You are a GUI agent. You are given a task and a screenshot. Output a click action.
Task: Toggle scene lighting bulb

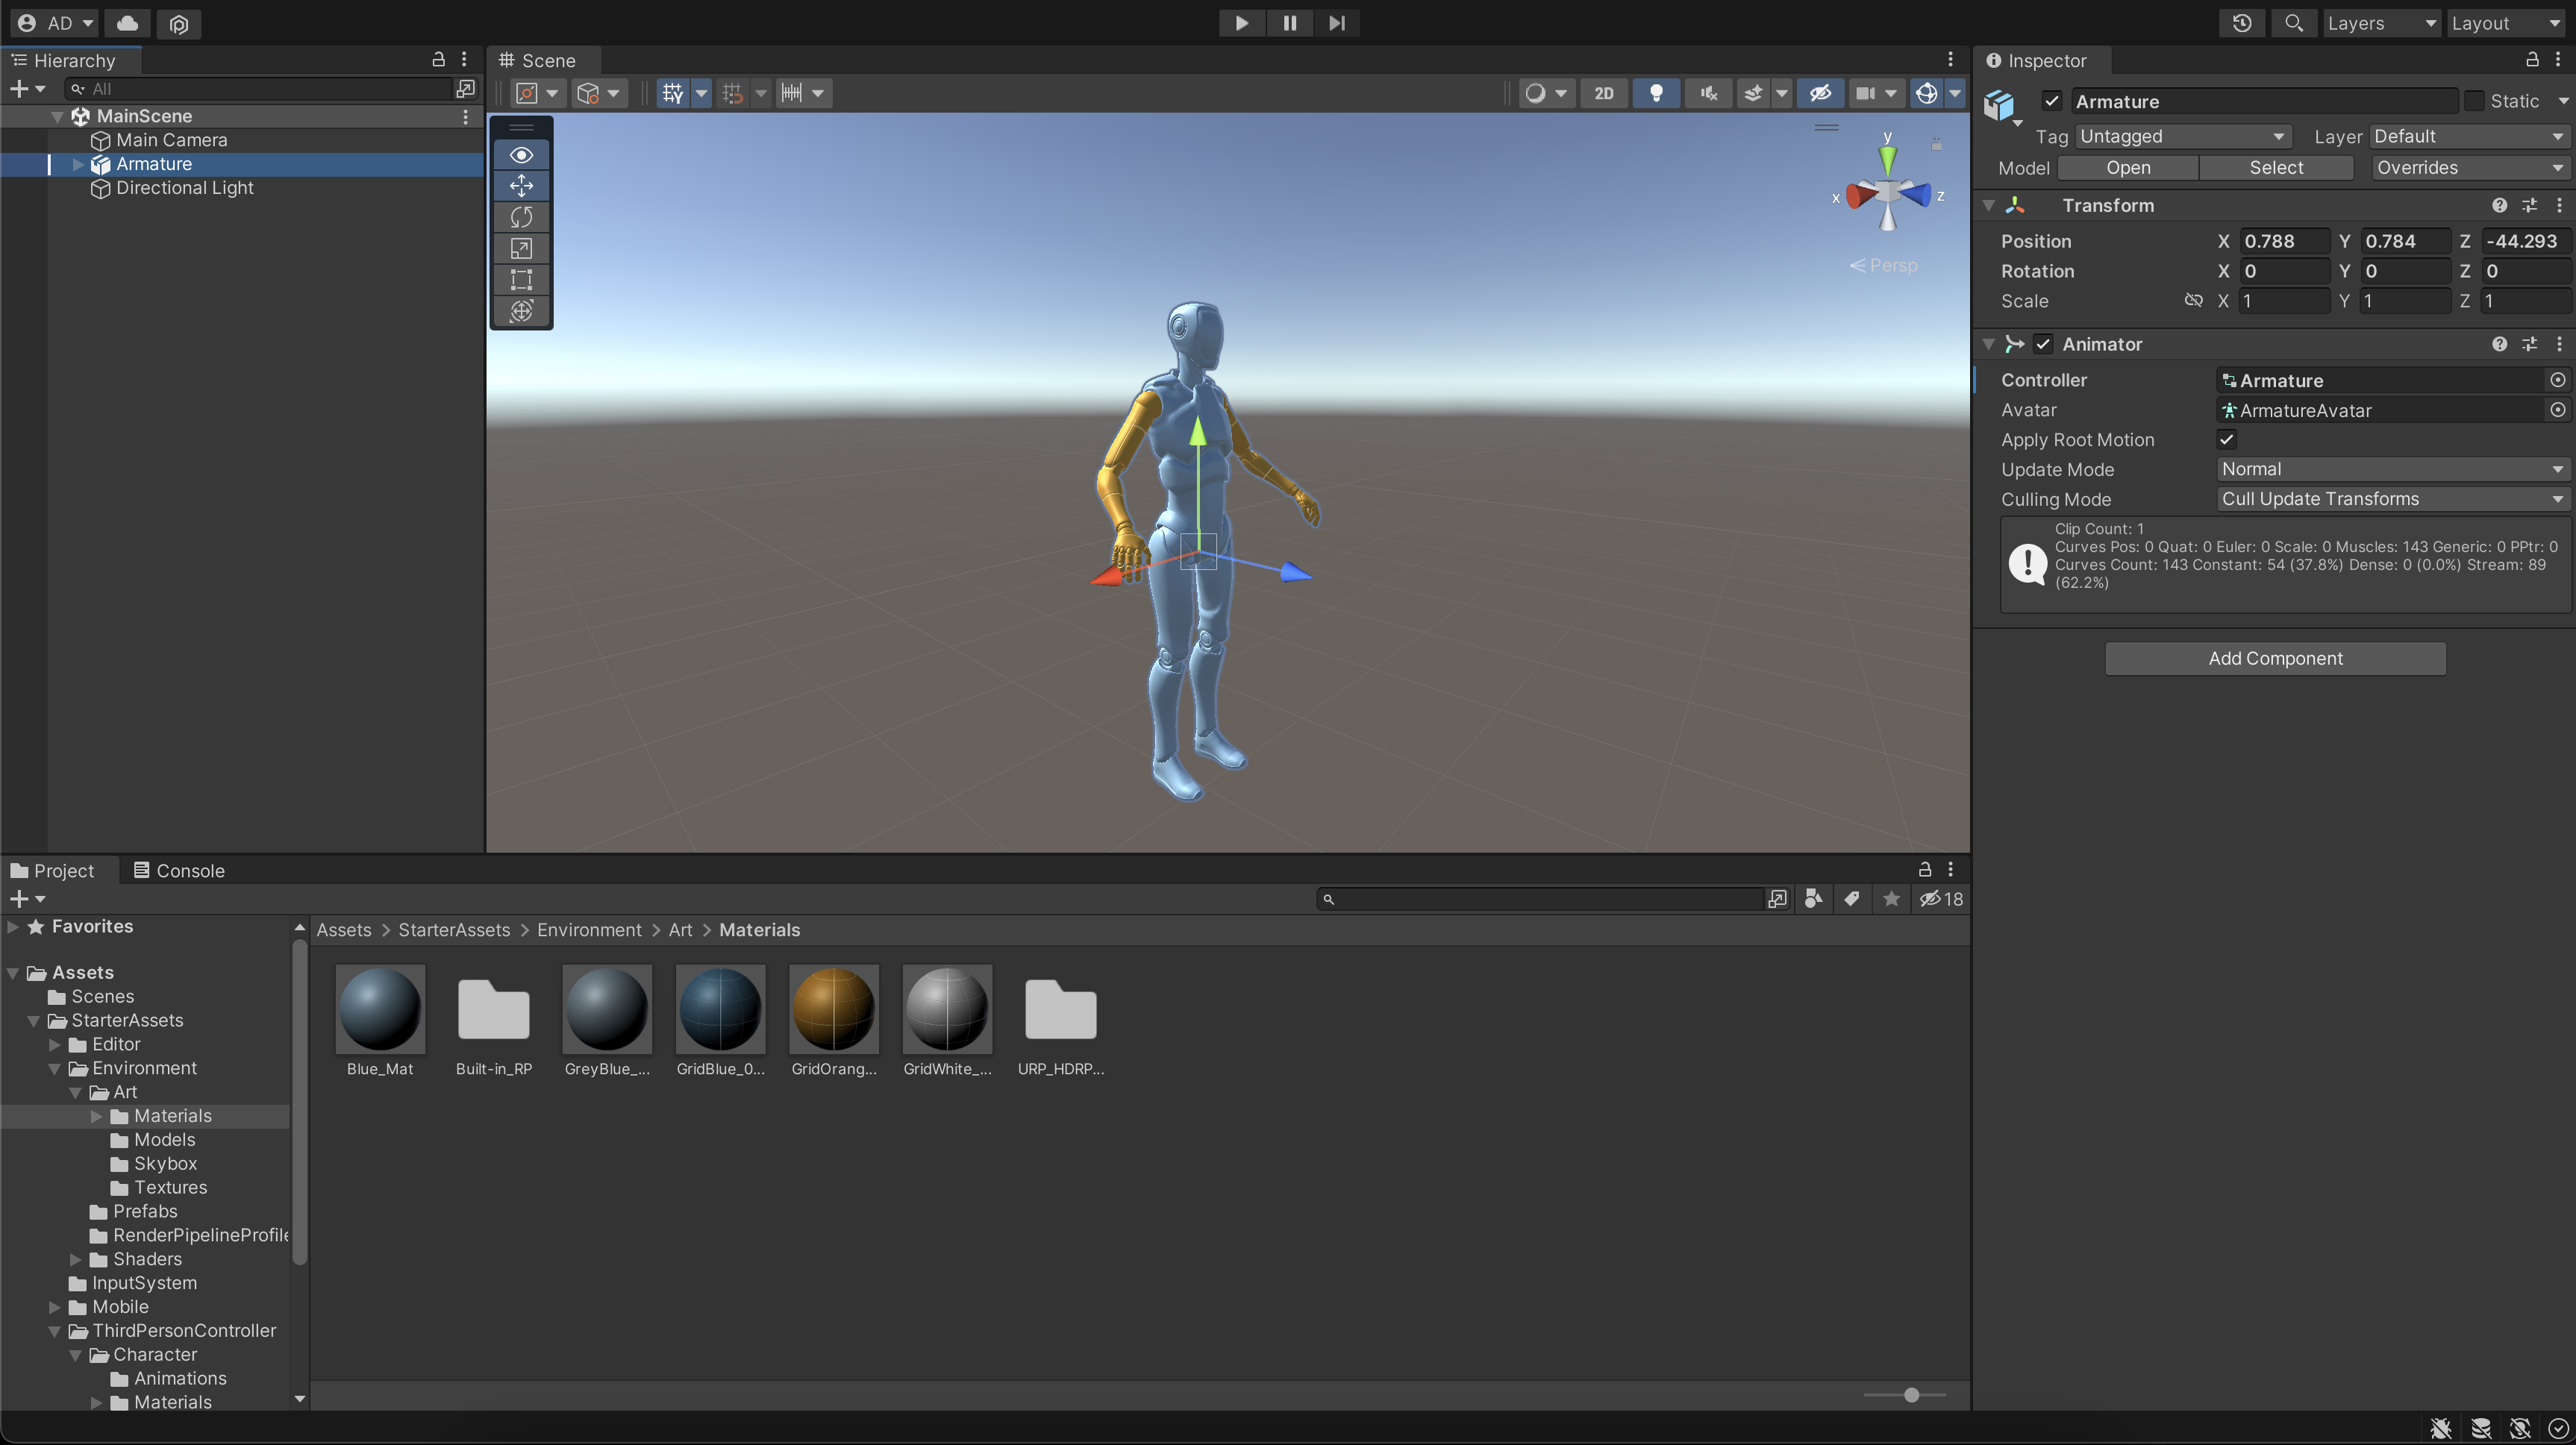pyautogui.click(x=1656, y=93)
